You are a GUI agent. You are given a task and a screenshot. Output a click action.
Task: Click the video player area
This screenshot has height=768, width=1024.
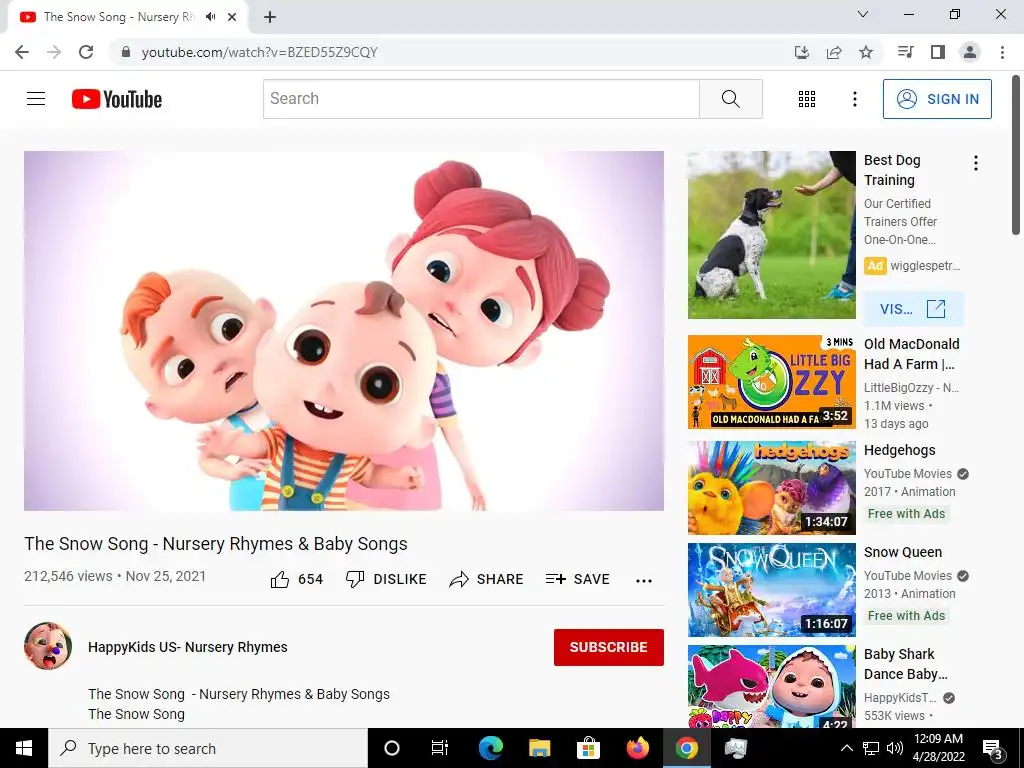coord(344,330)
